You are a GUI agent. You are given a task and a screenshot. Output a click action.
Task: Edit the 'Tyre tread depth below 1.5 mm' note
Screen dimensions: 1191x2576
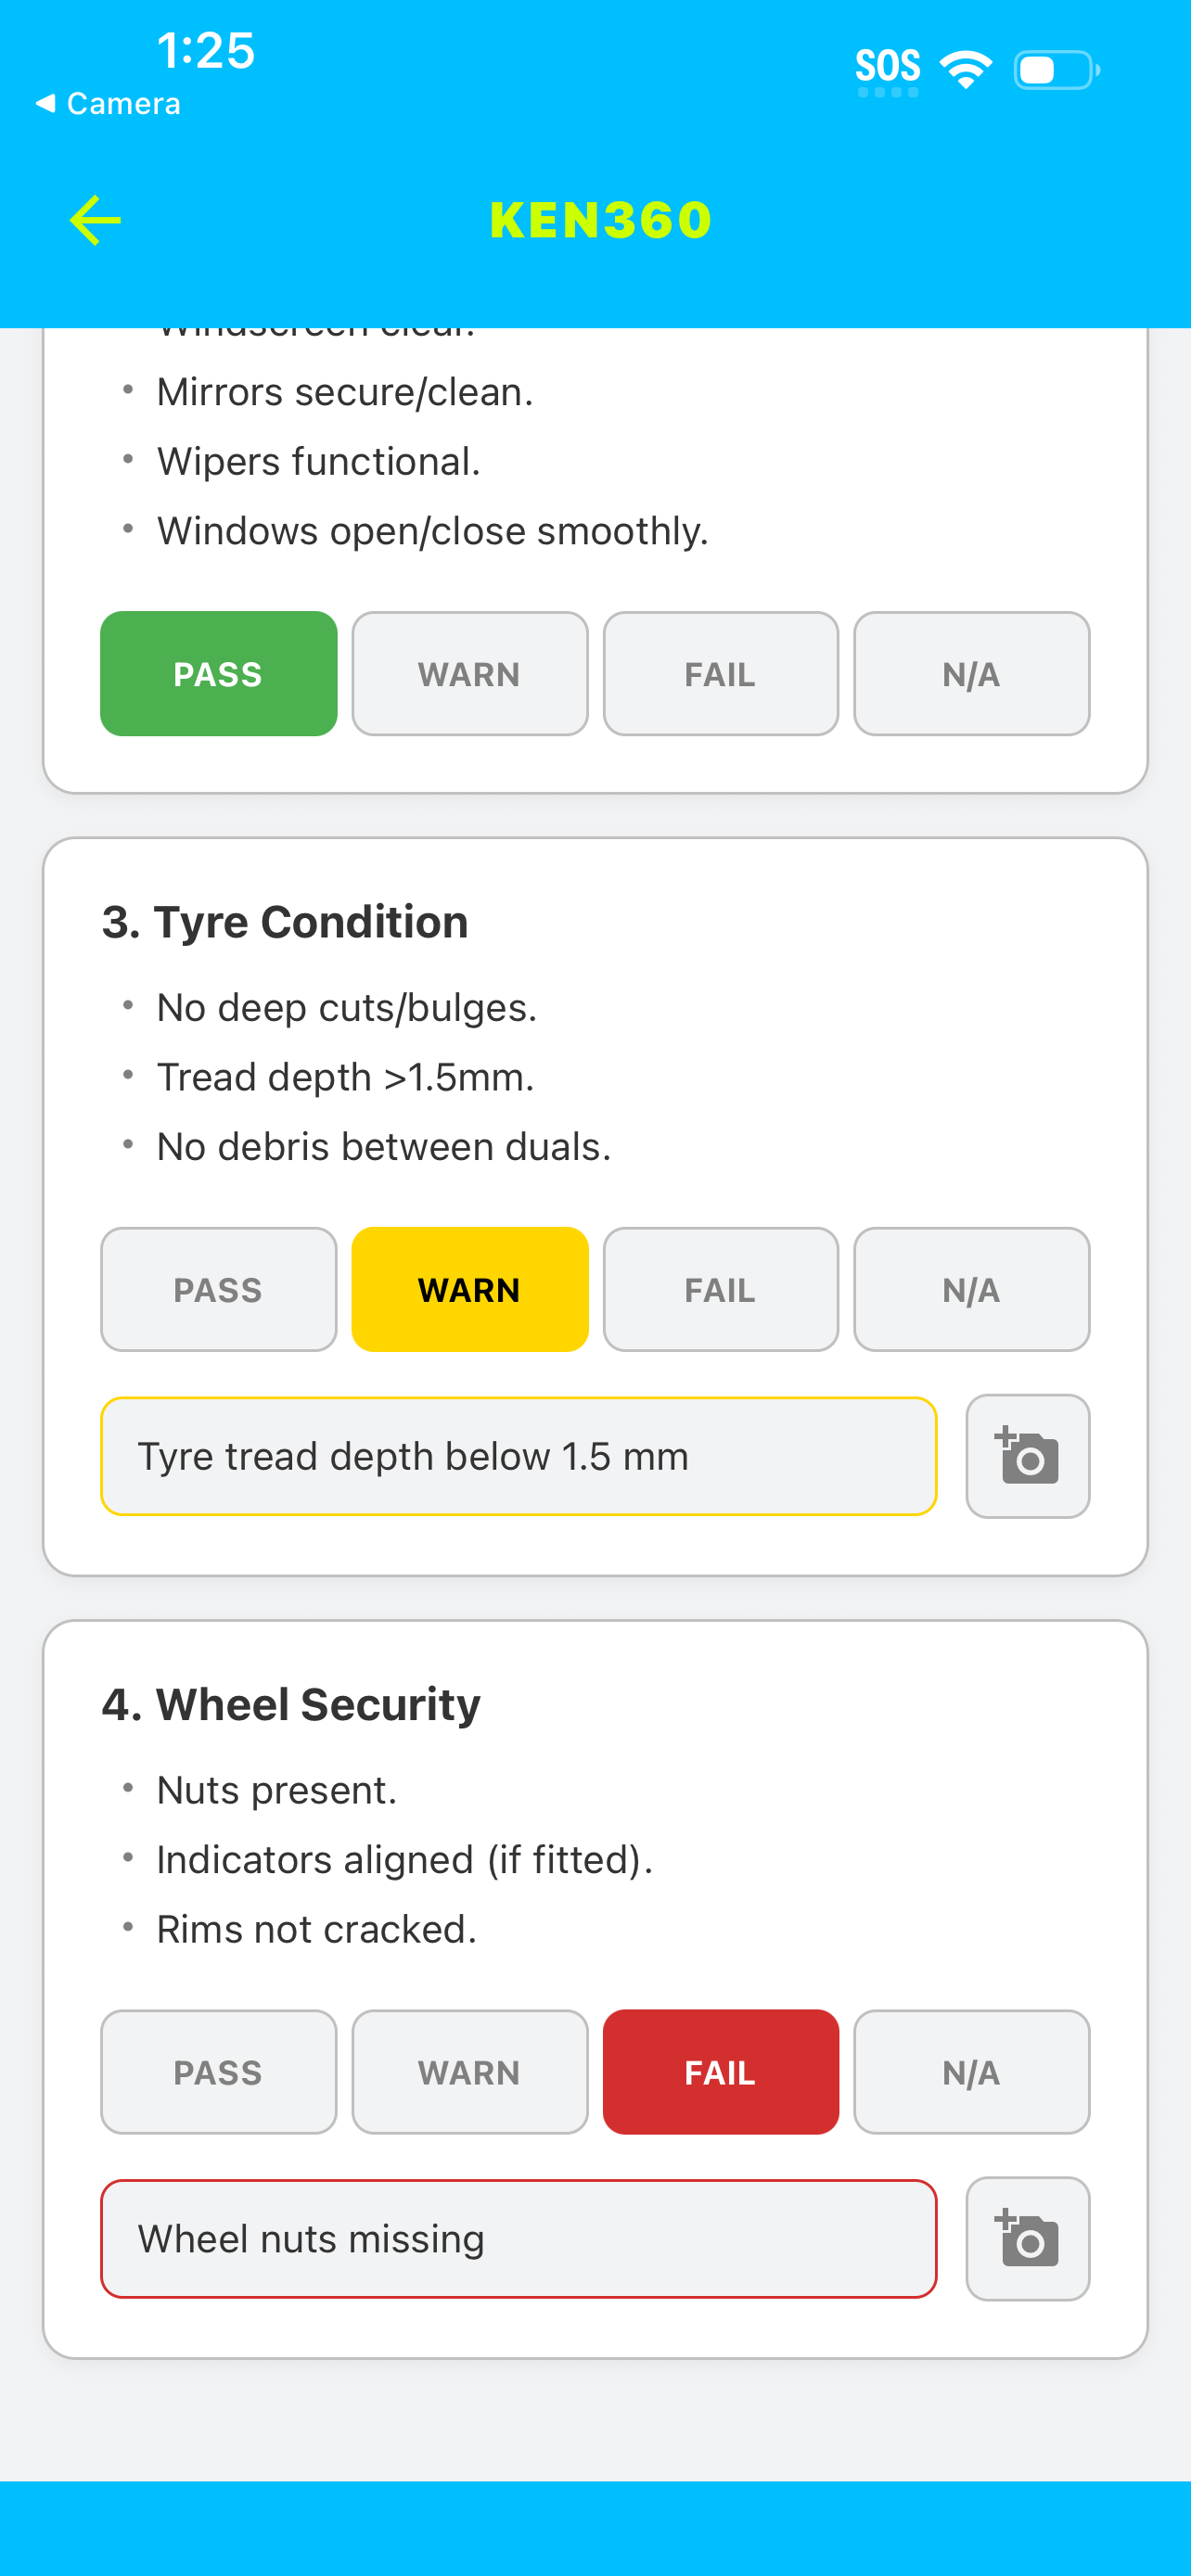(x=518, y=1456)
